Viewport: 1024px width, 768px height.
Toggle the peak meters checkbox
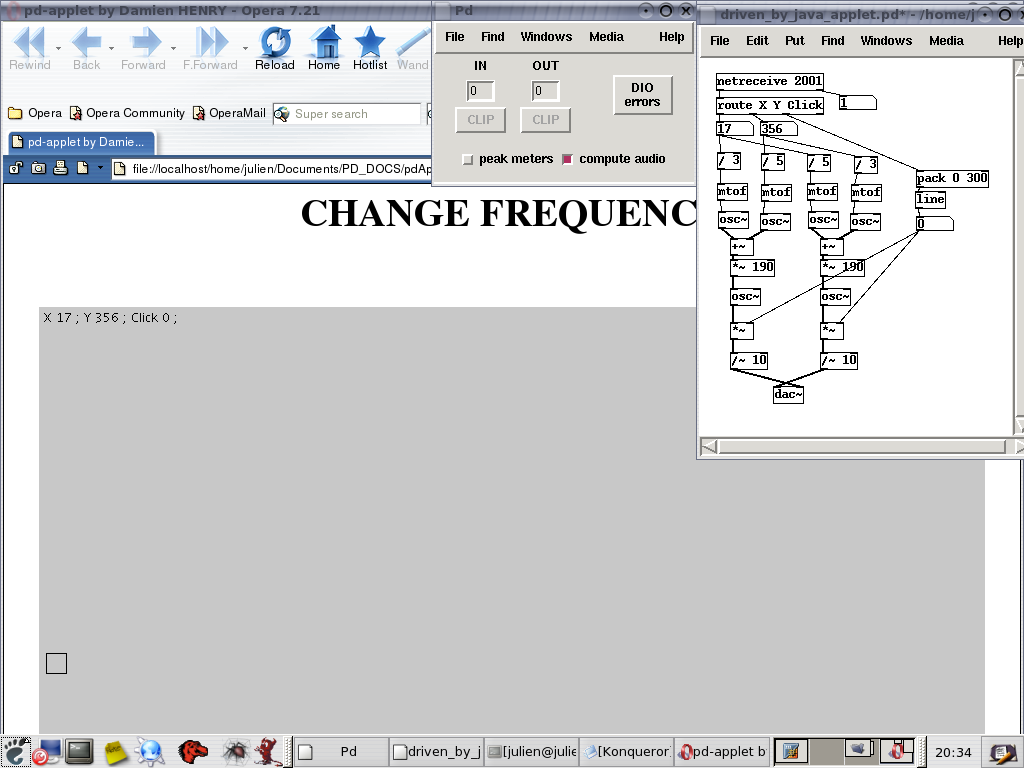click(x=467, y=160)
